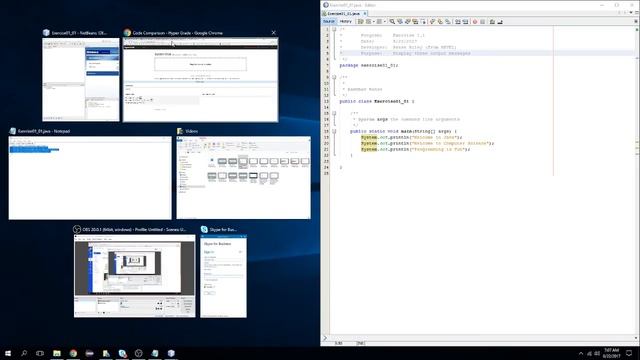Open the editor documents list dropdown arrow
This screenshot has width=640, height=360.
point(631,13)
